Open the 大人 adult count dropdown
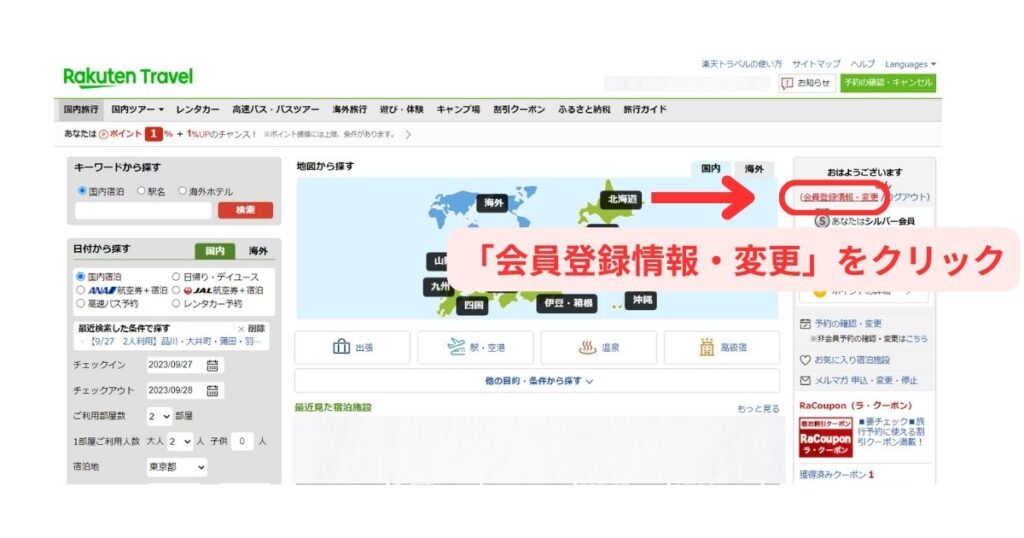Screen dimensions: 1024x538 [180, 441]
